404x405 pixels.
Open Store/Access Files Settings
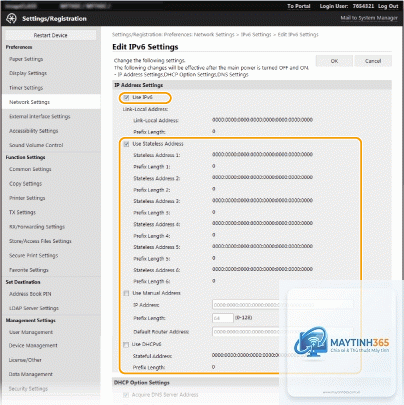pyautogui.click(x=40, y=241)
